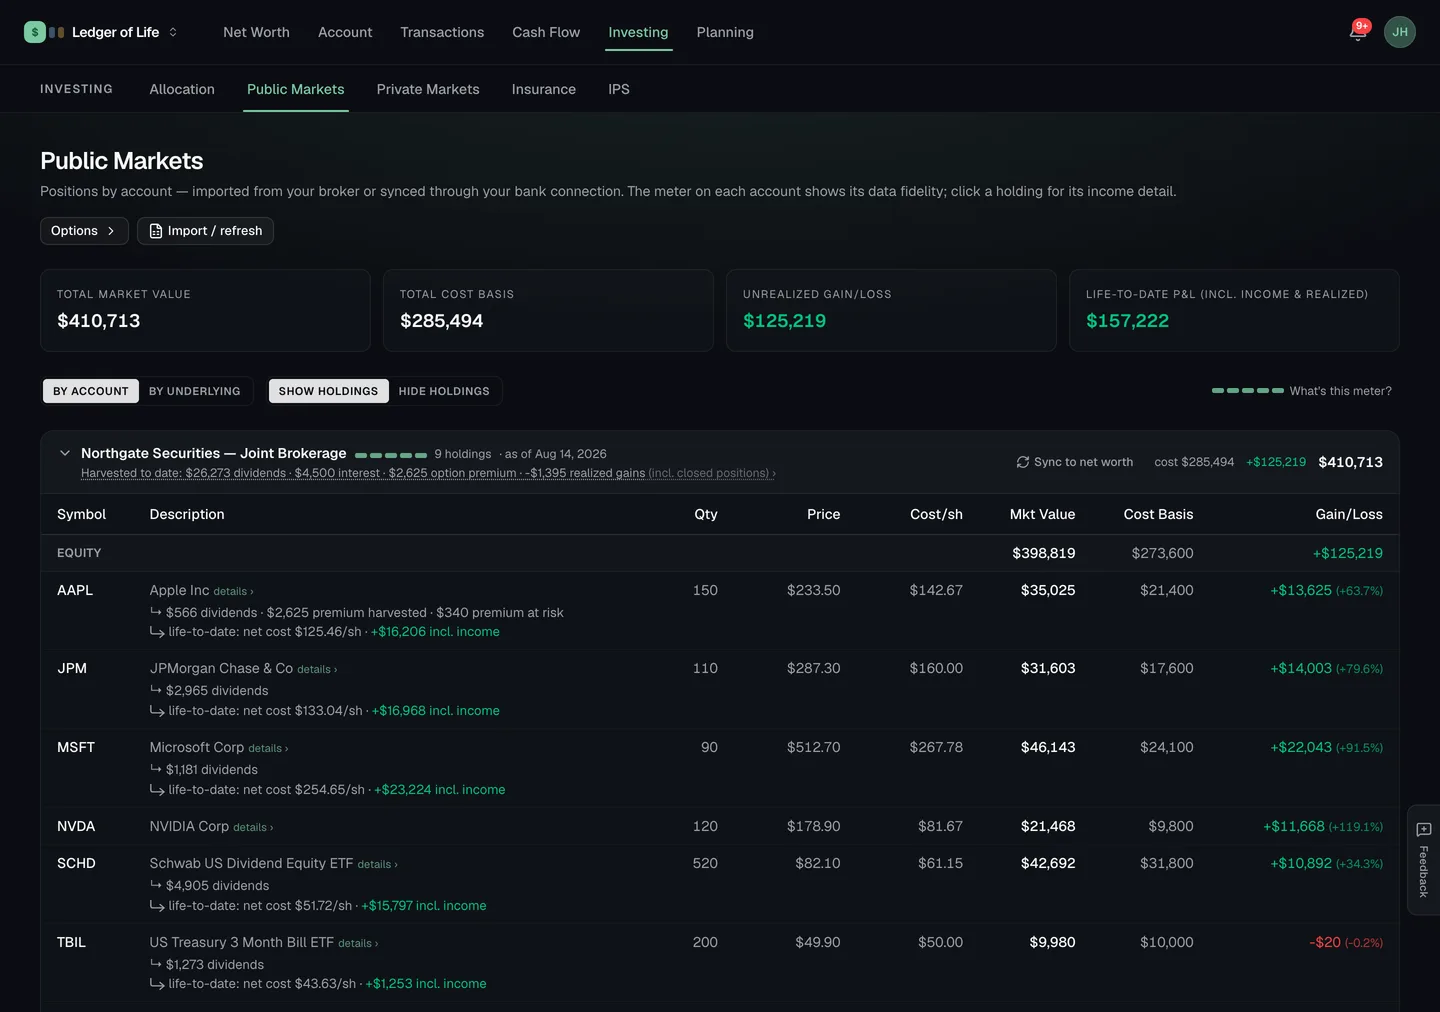Click the Cost Basis column header
This screenshot has width=1440, height=1012.
tap(1158, 514)
